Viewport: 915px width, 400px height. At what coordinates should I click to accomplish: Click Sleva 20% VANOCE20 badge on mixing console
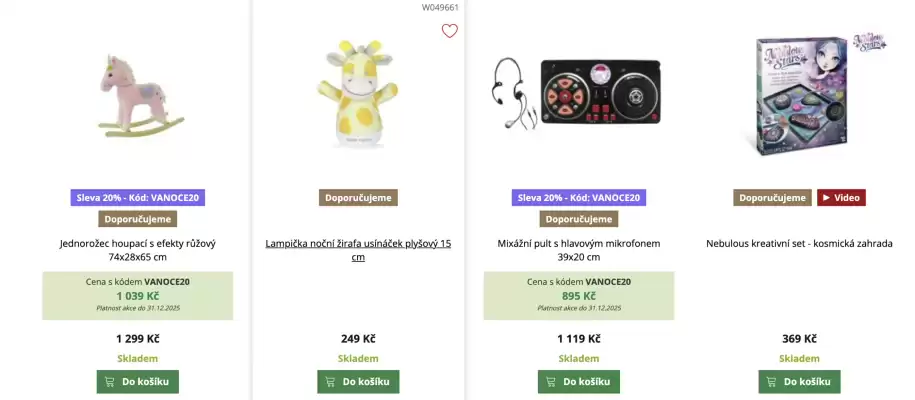(x=579, y=198)
